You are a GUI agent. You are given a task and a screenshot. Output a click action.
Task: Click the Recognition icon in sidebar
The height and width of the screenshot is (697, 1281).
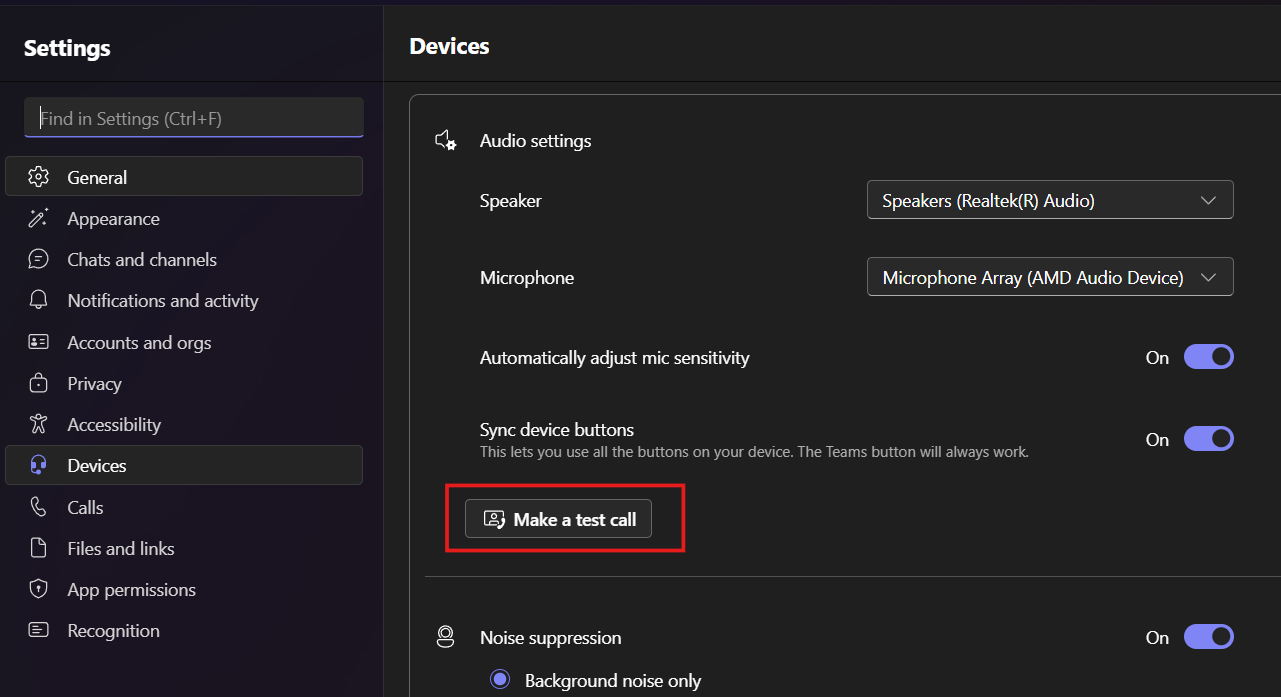pyautogui.click(x=39, y=630)
